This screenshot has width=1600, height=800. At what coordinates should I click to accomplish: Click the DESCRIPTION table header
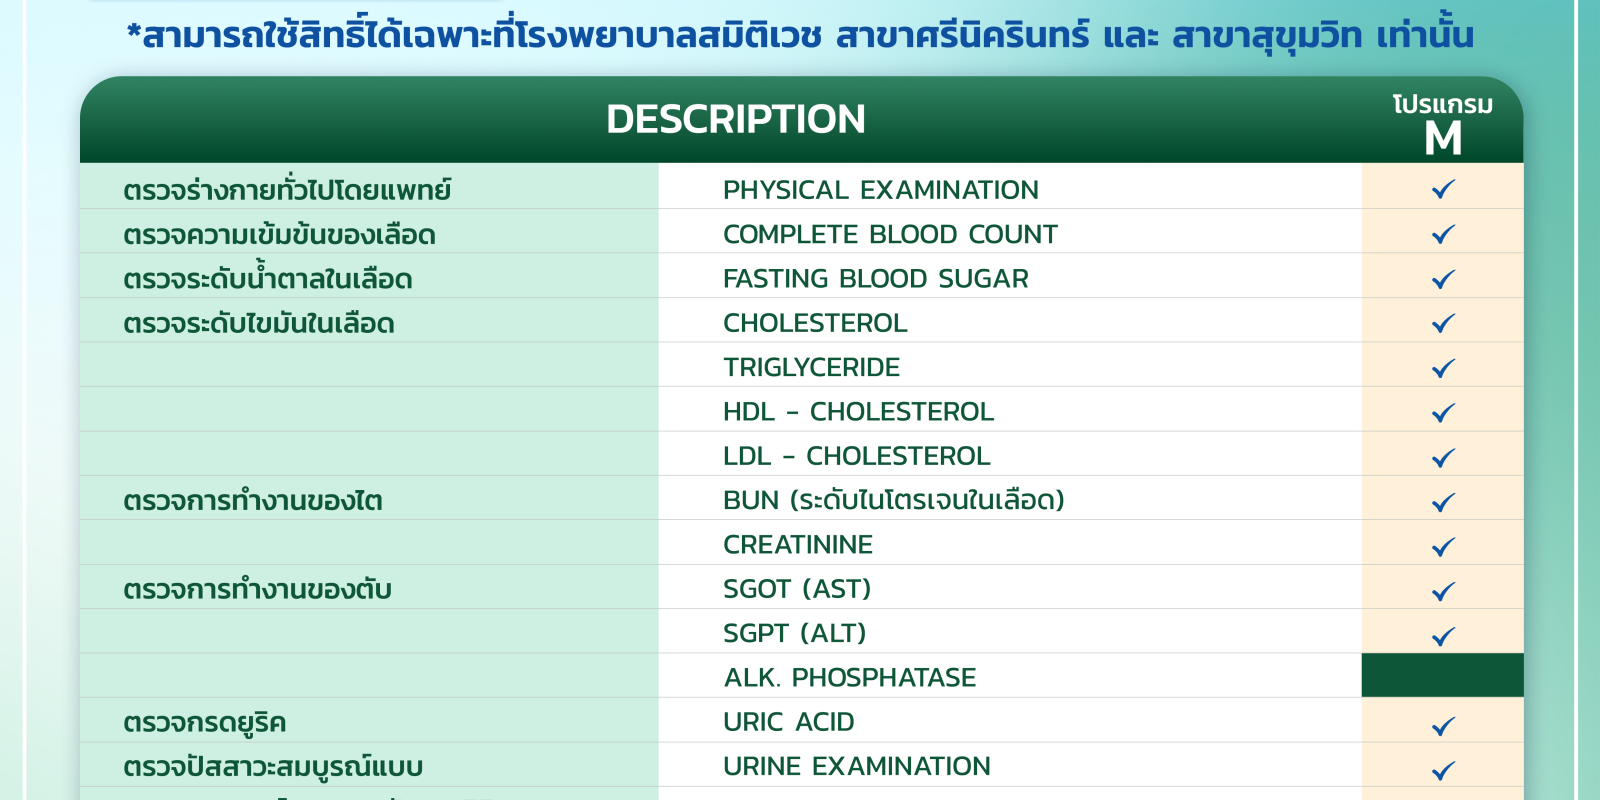click(736, 119)
